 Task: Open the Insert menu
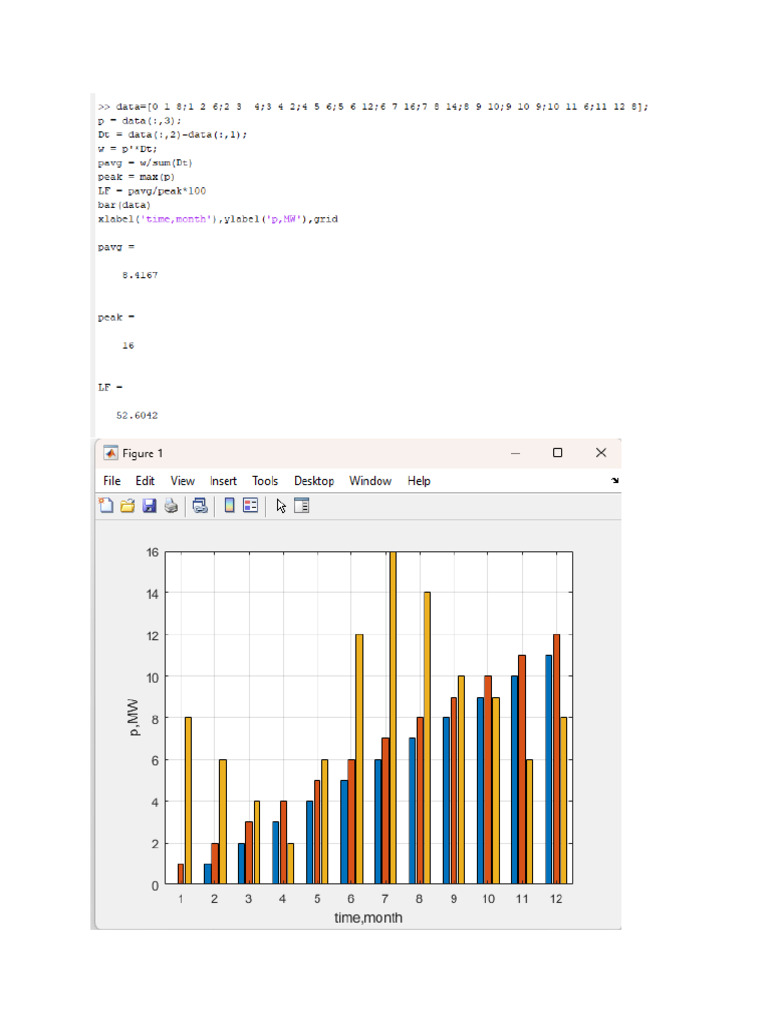[x=223, y=481]
